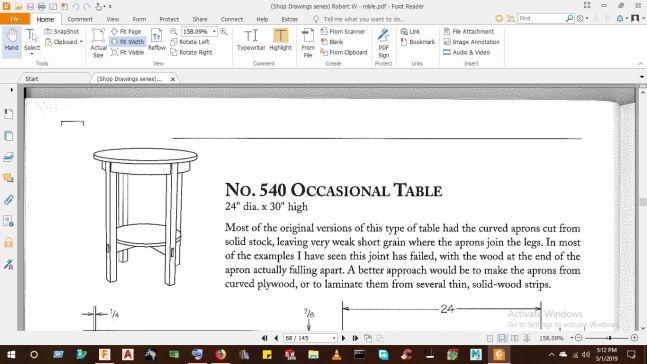647x364 pixels.
Task: Click the status bar zoom slider handle
Action: pyautogui.click(x=609, y=338)
